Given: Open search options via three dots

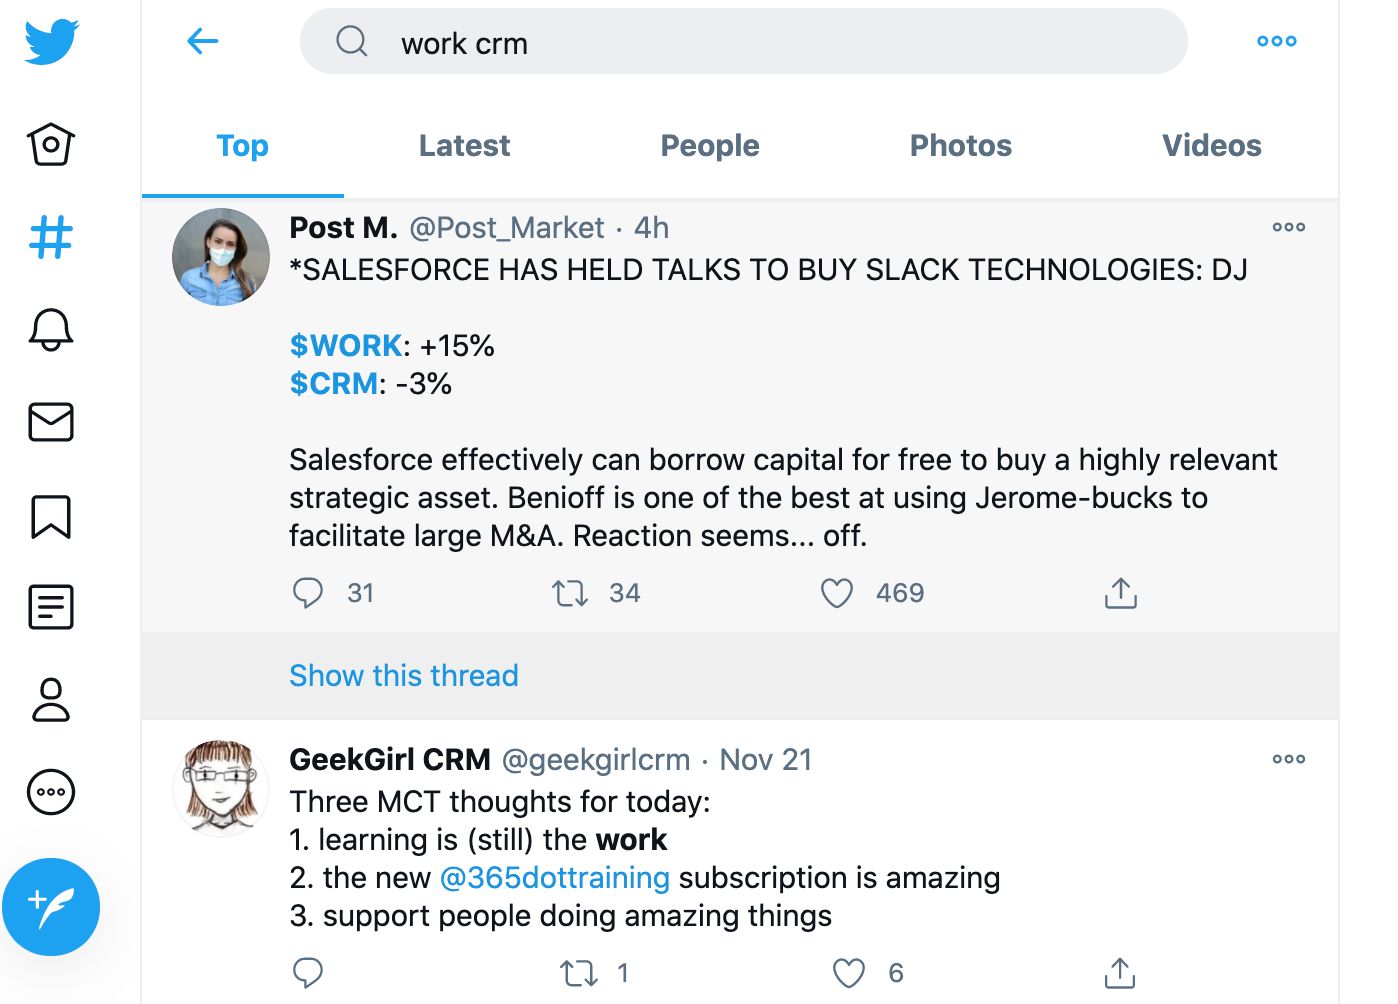Looking at the screenshot, I should 1276,41.
